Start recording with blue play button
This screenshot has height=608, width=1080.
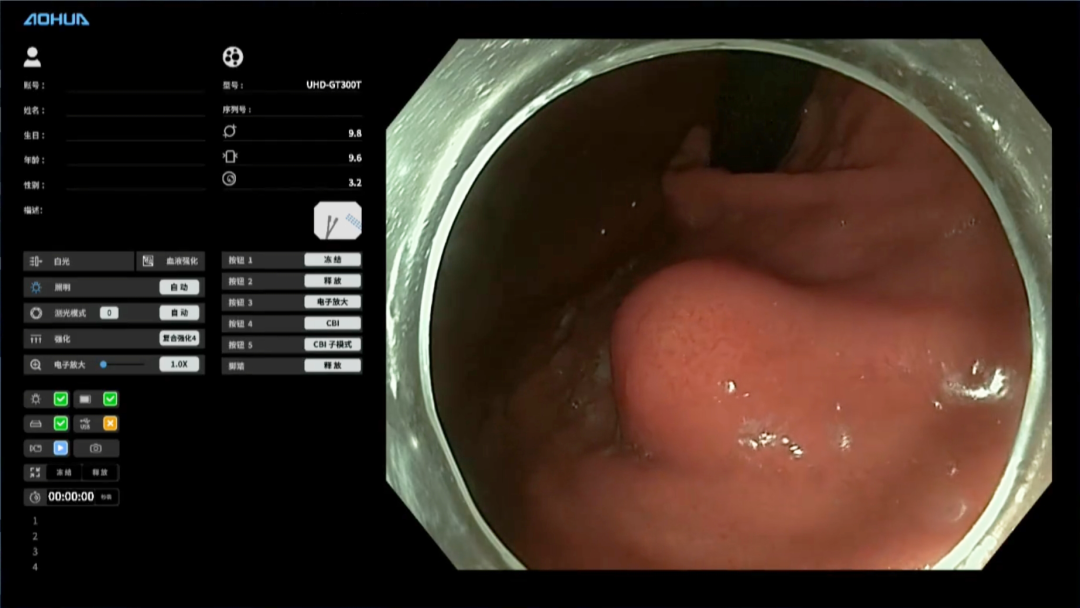[x=61, y=448]
